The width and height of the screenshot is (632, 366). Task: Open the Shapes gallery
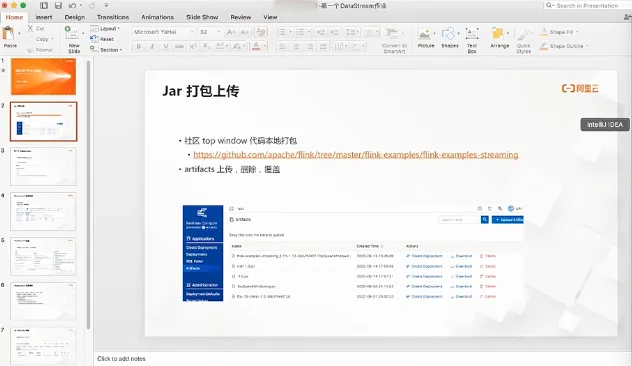pyautogui.click(x=449, y=38)
